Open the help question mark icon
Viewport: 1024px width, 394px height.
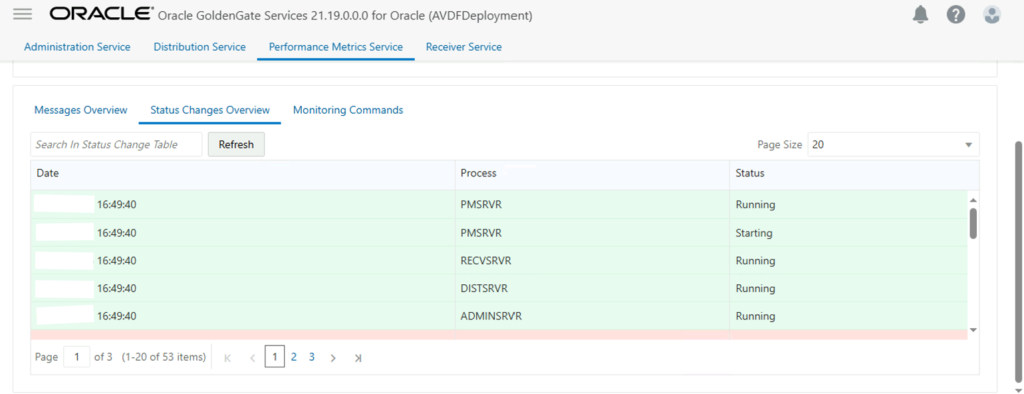click(x=956, y=14)
